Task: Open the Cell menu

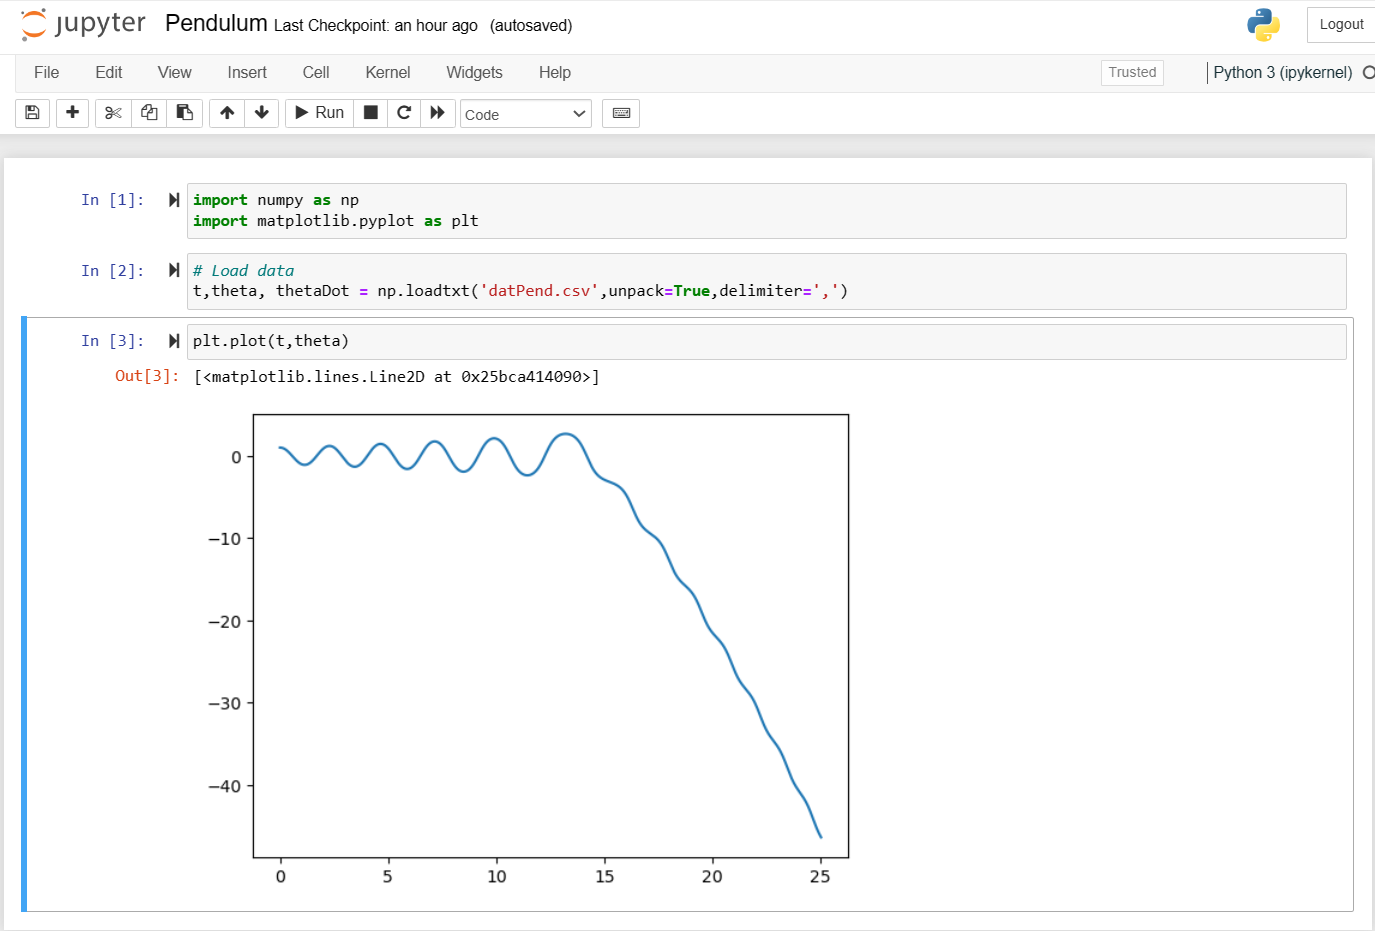Action: point(316,72)
